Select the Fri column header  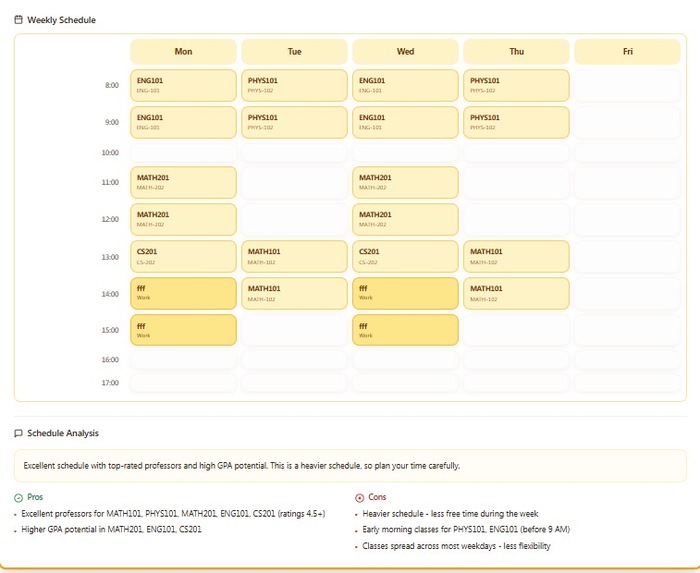coord(628,51)
